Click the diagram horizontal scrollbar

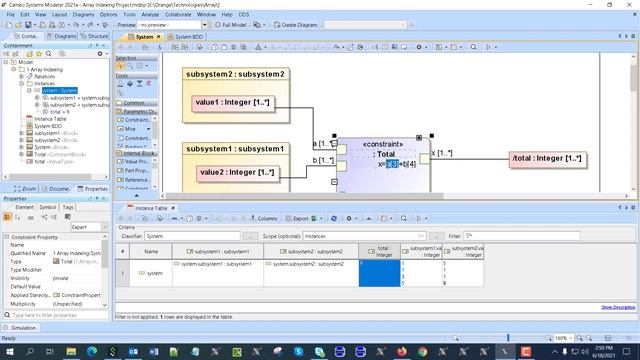click(x=304, y=196)
